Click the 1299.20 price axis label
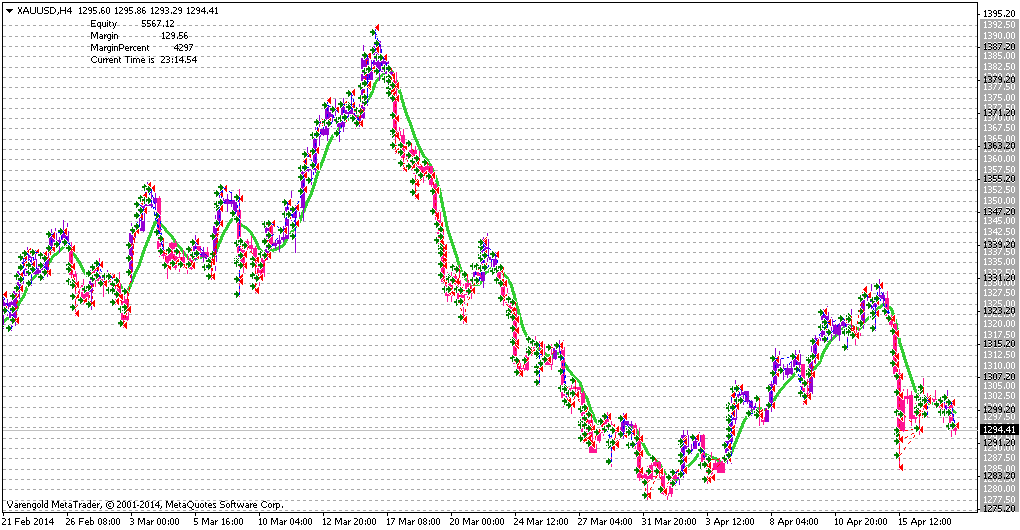The width and height of the screenshot is (1020, 530). point(999,410)
